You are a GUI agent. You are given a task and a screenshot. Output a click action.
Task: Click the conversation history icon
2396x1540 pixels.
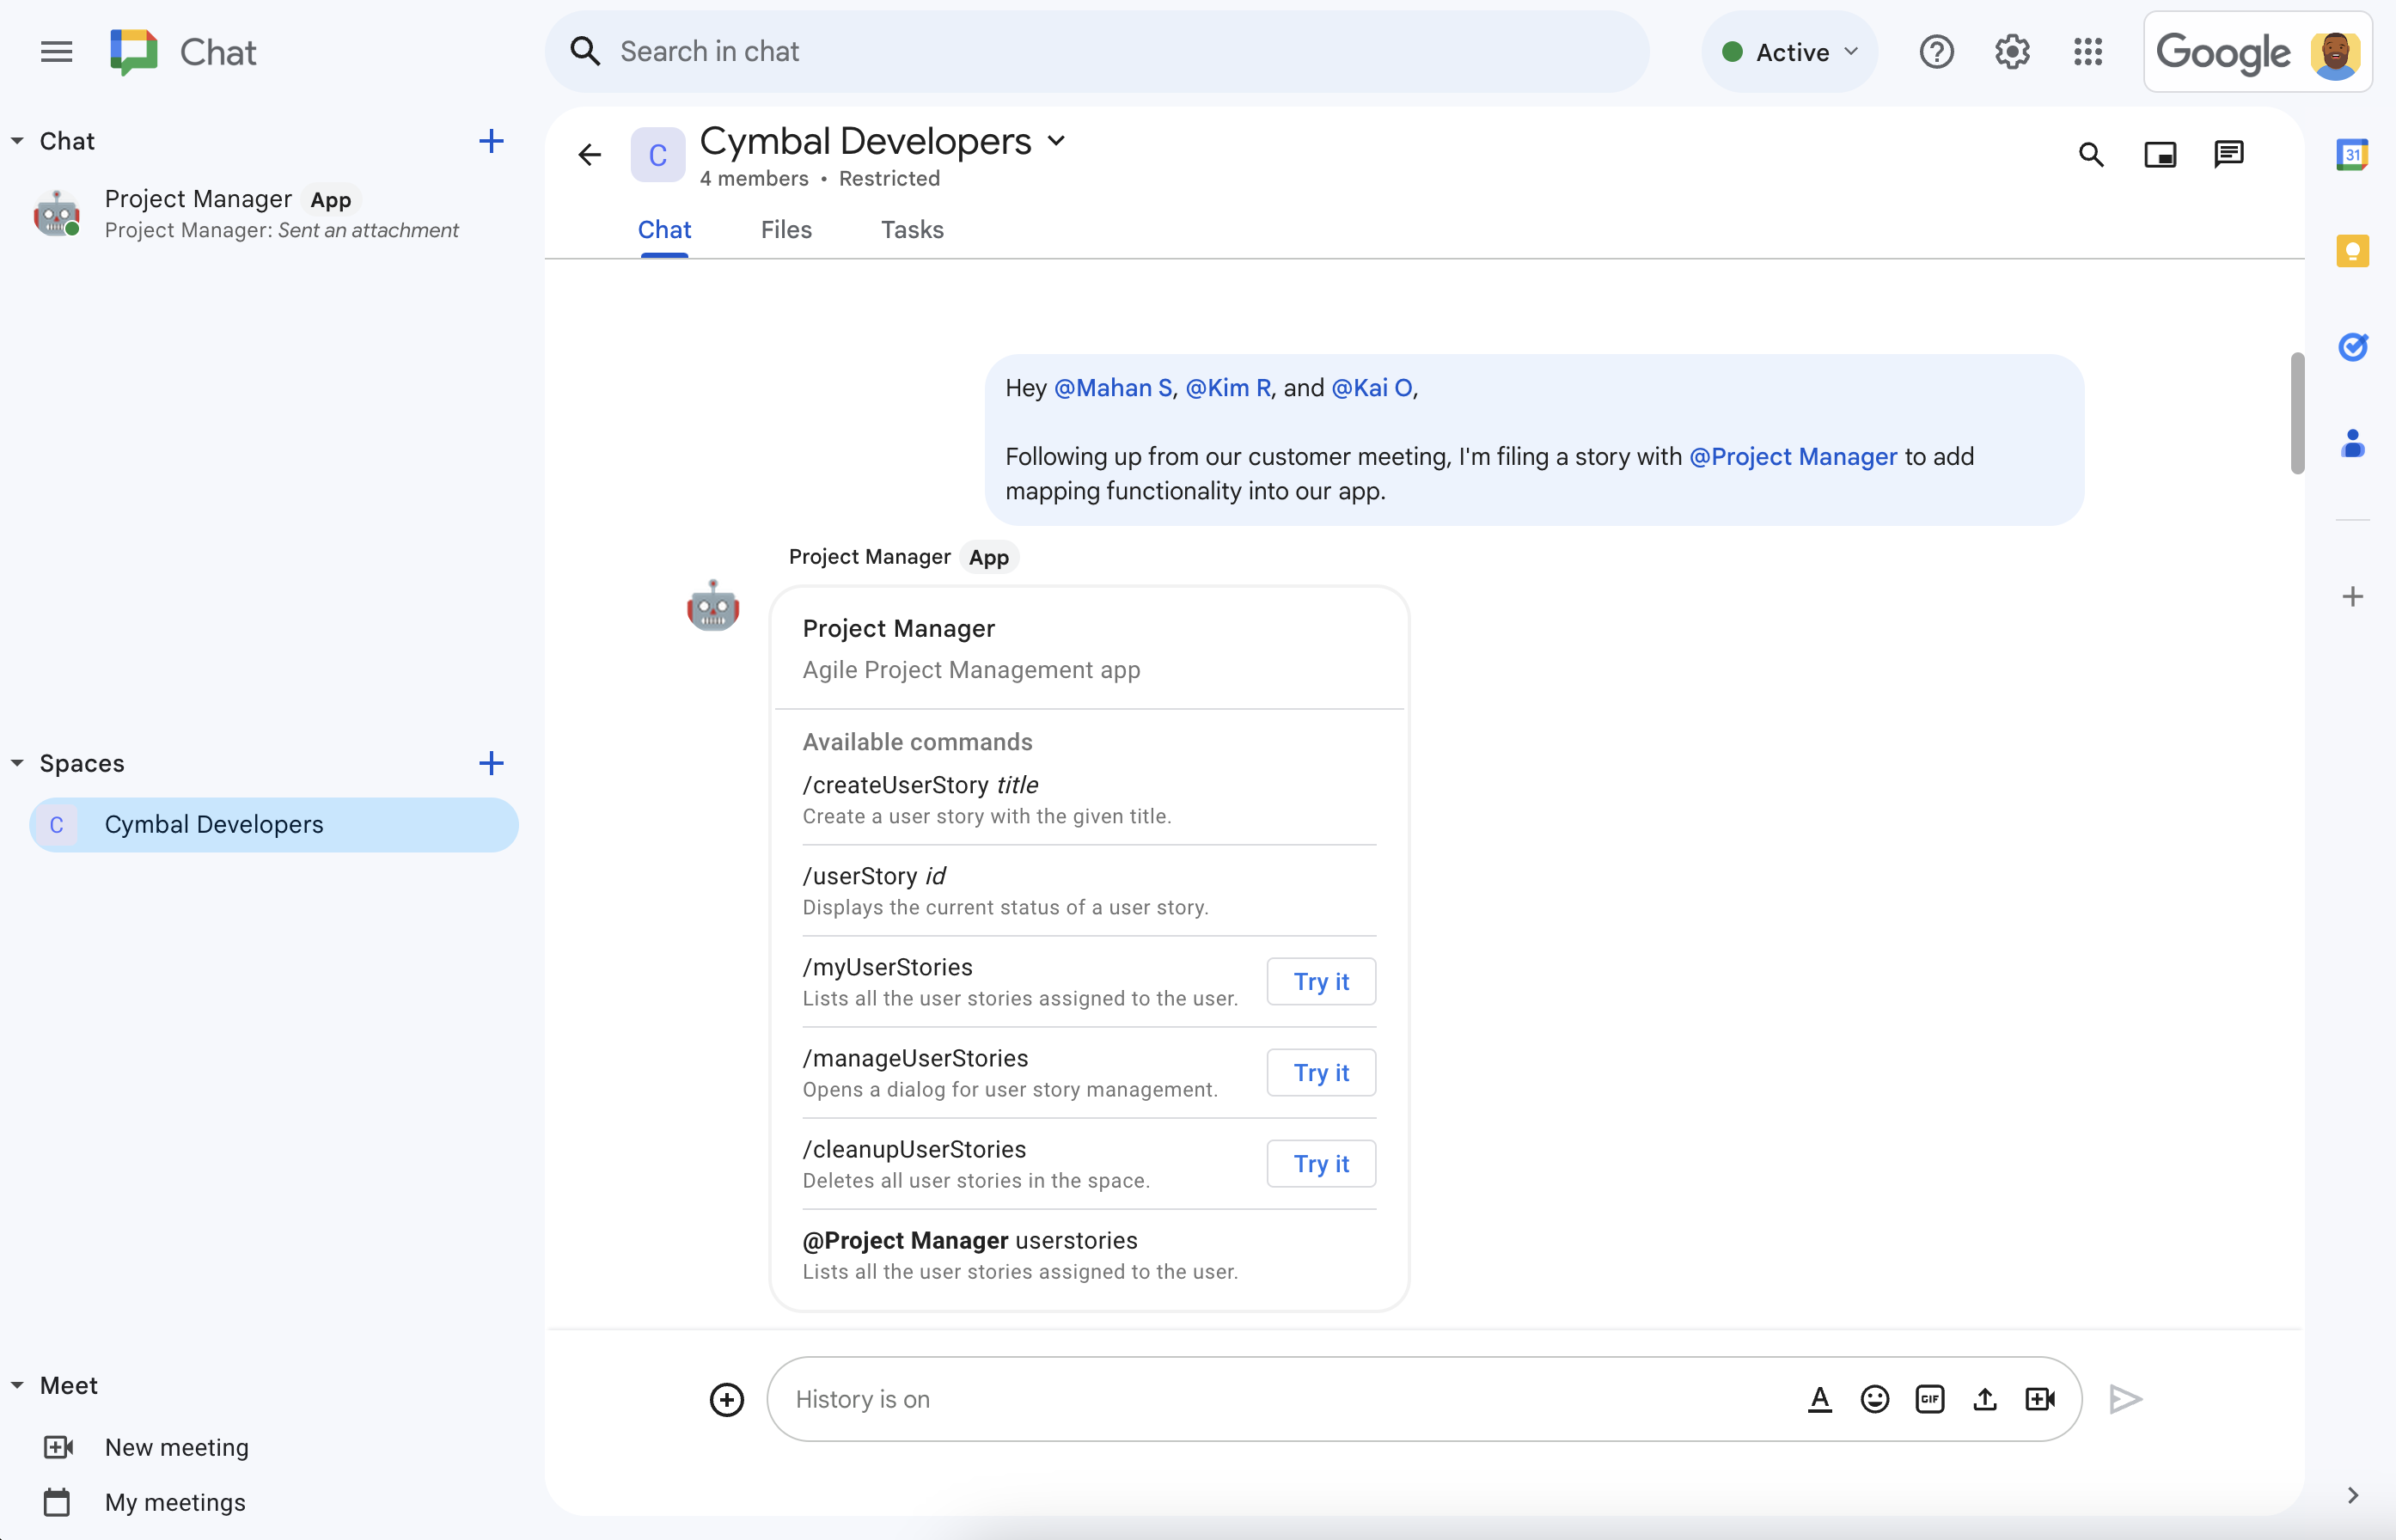2230,154
